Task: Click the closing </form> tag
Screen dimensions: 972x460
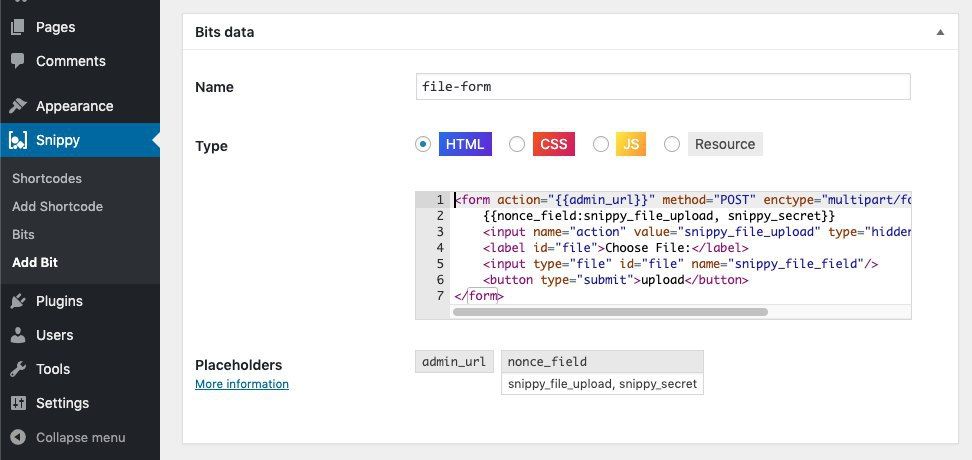Action: [x=479, y=296]
